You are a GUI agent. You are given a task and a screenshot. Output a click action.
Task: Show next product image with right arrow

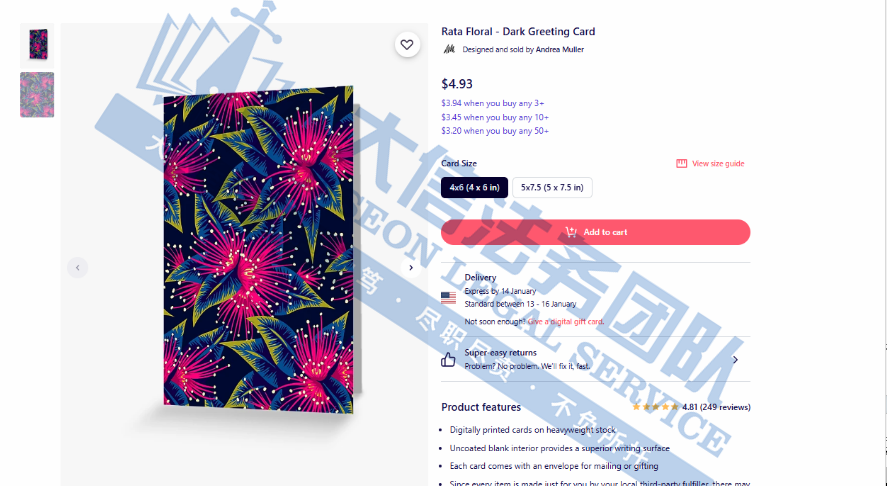click(411, 268)
